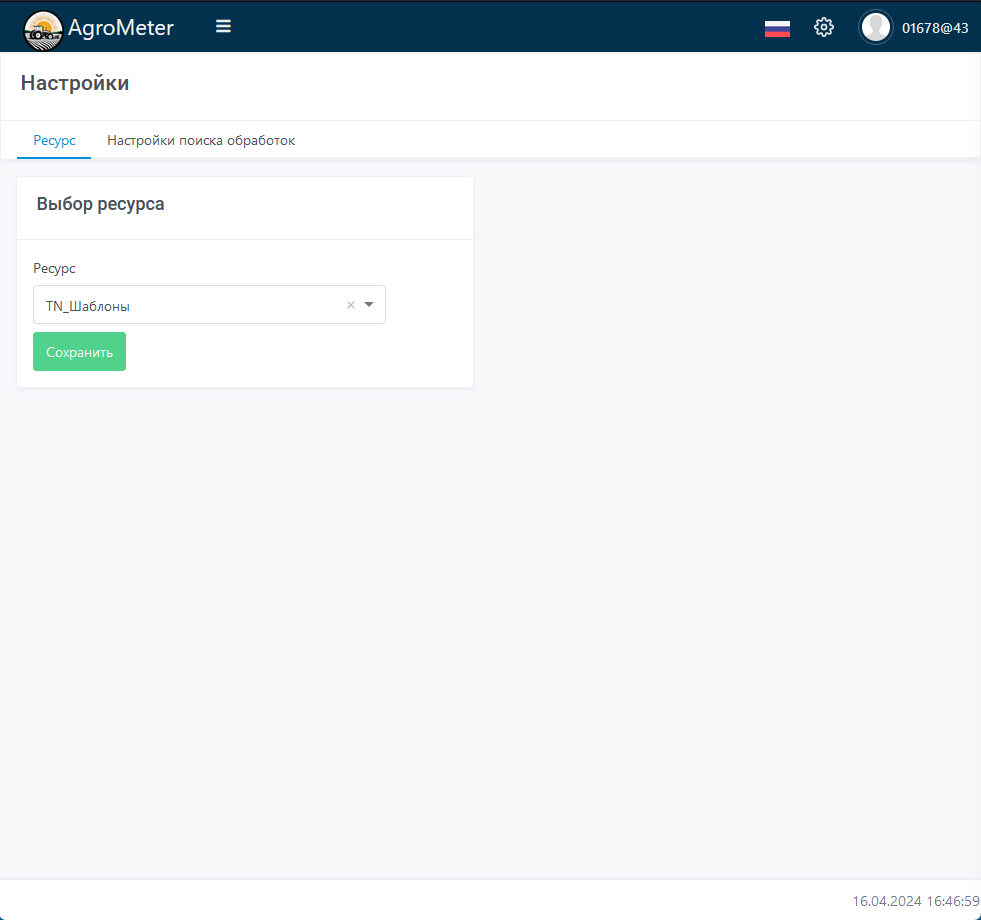Open the 01678@43 user account menu

pyautogui.click(x=935, y=28)
